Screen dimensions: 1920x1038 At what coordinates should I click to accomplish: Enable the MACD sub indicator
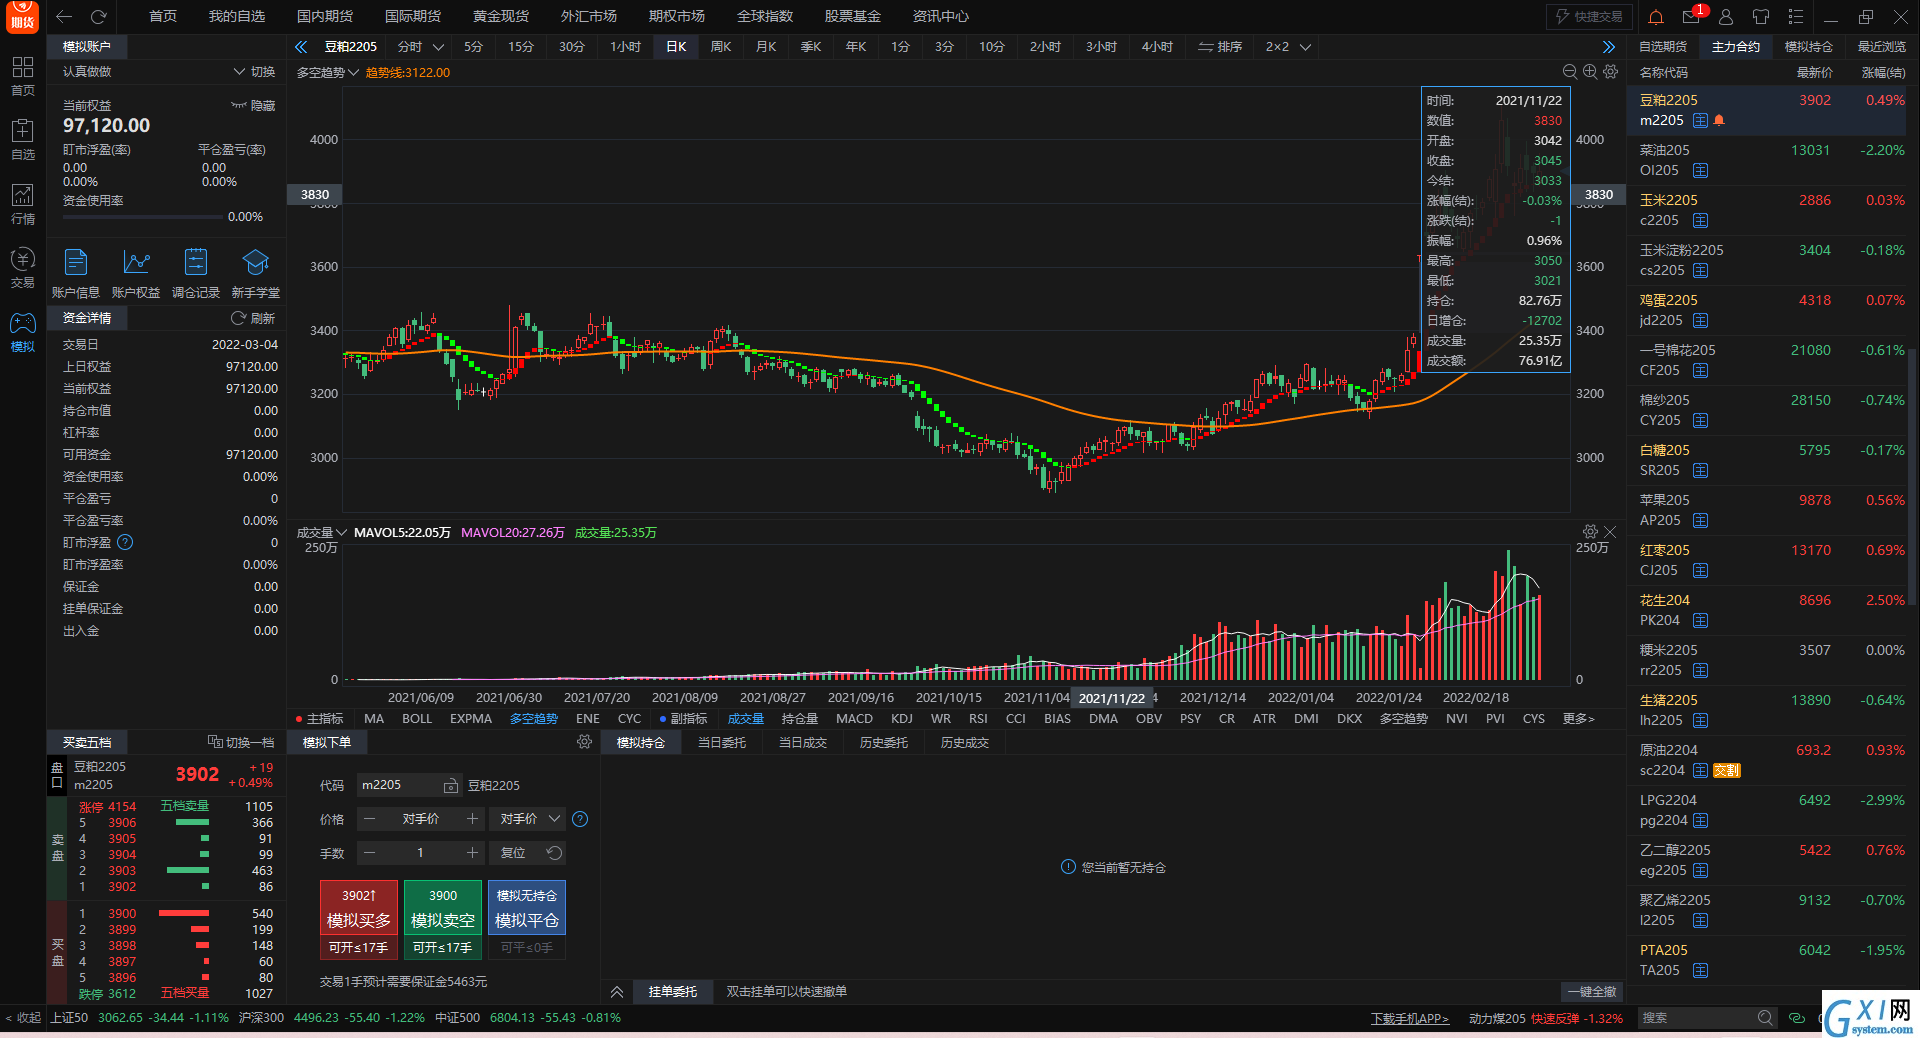(x=854, y=719)
